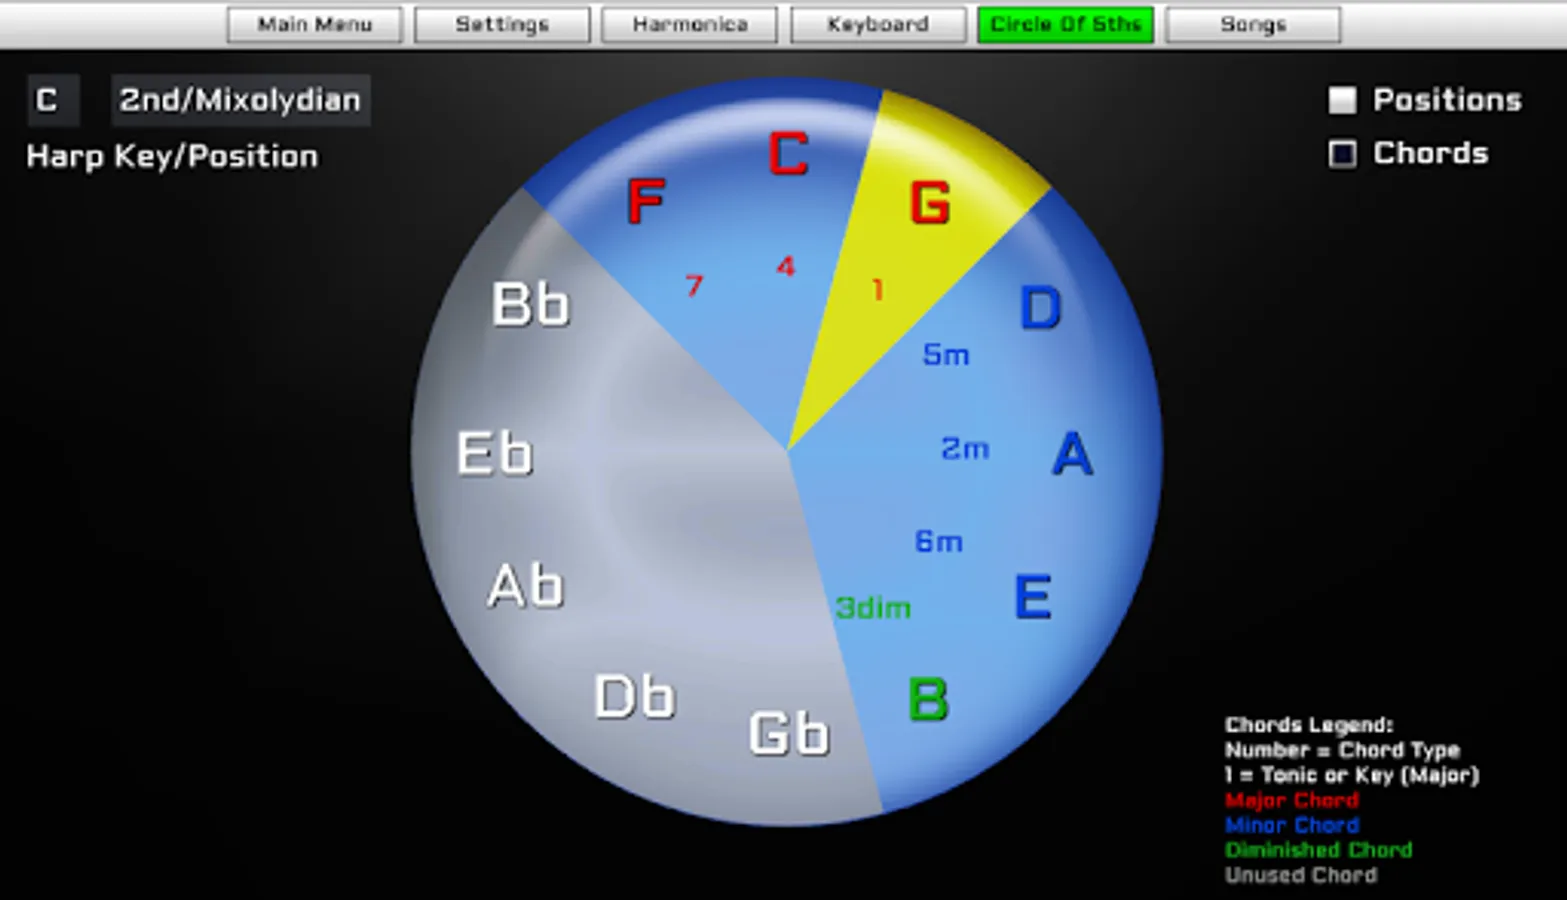Click the 5m chord label

[x=945, y=354]
